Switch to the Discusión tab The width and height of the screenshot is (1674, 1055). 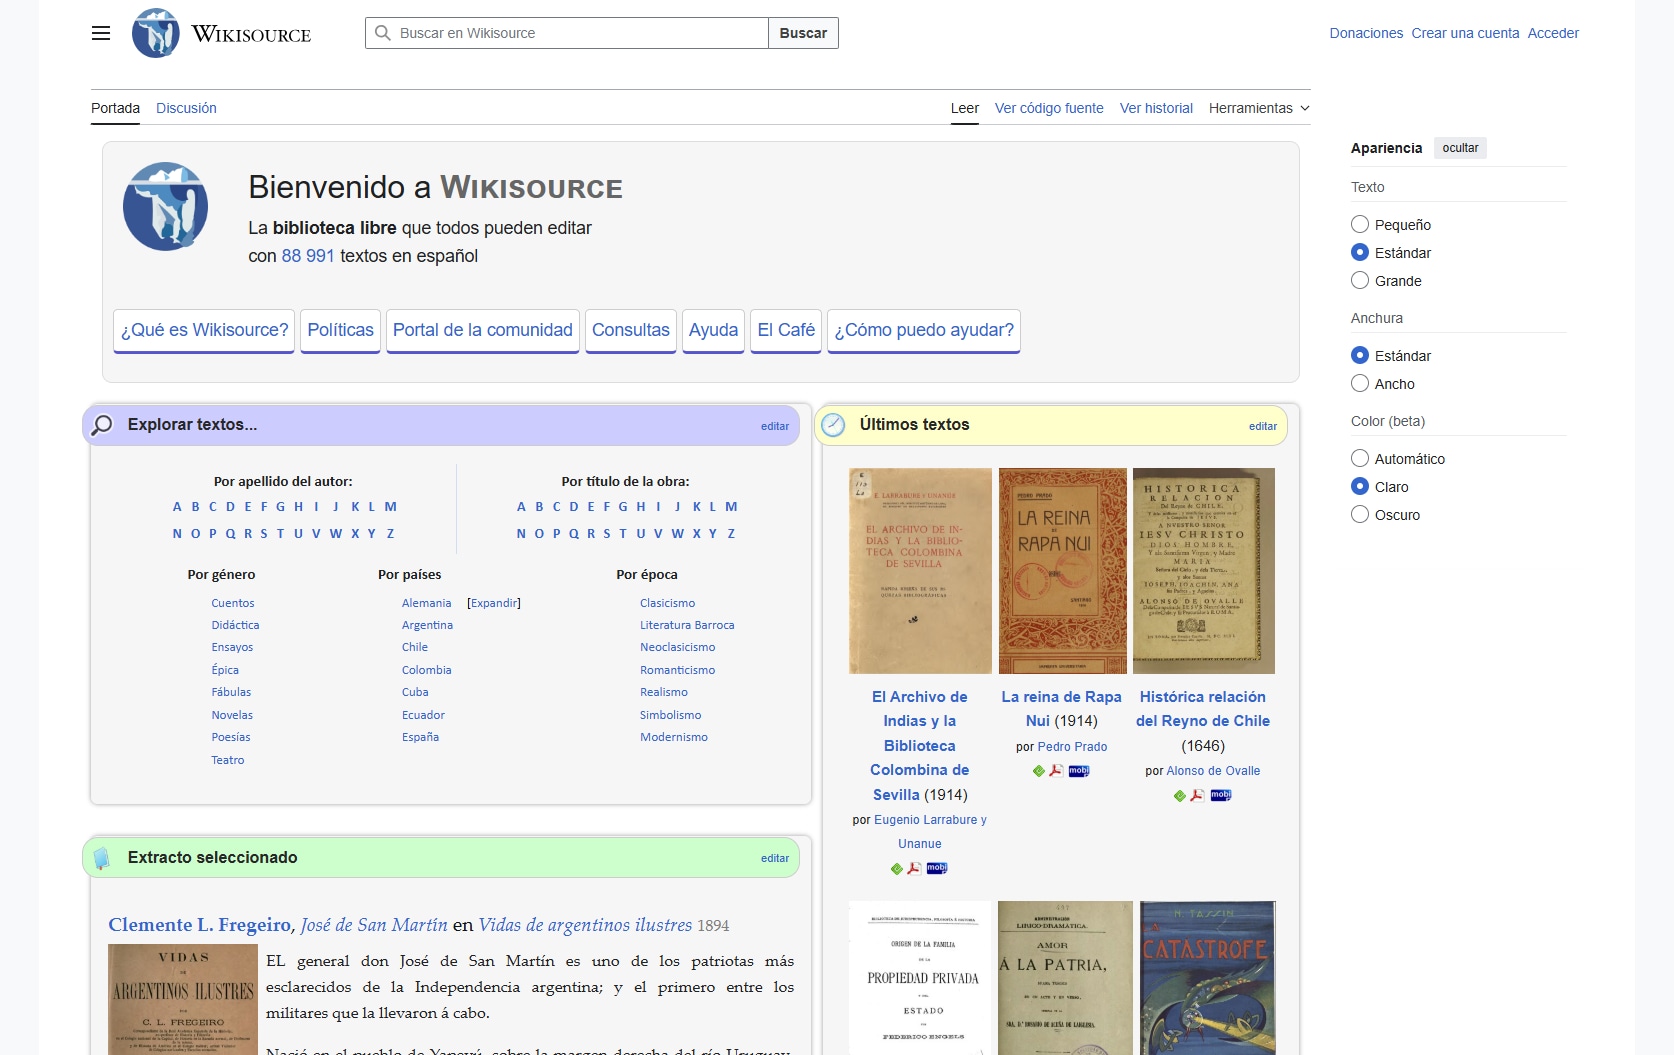(x=186, y=108)
